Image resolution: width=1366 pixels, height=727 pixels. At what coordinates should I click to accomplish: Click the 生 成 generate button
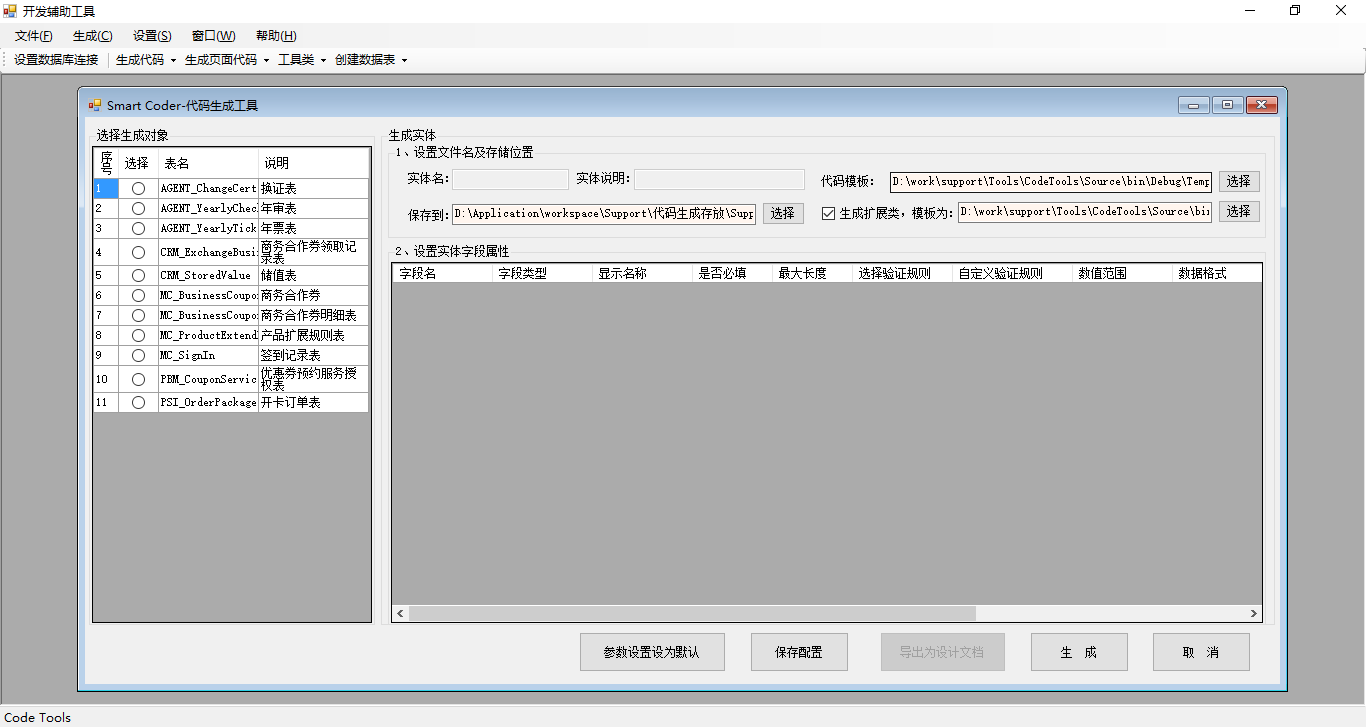[x=1079, y=652]
